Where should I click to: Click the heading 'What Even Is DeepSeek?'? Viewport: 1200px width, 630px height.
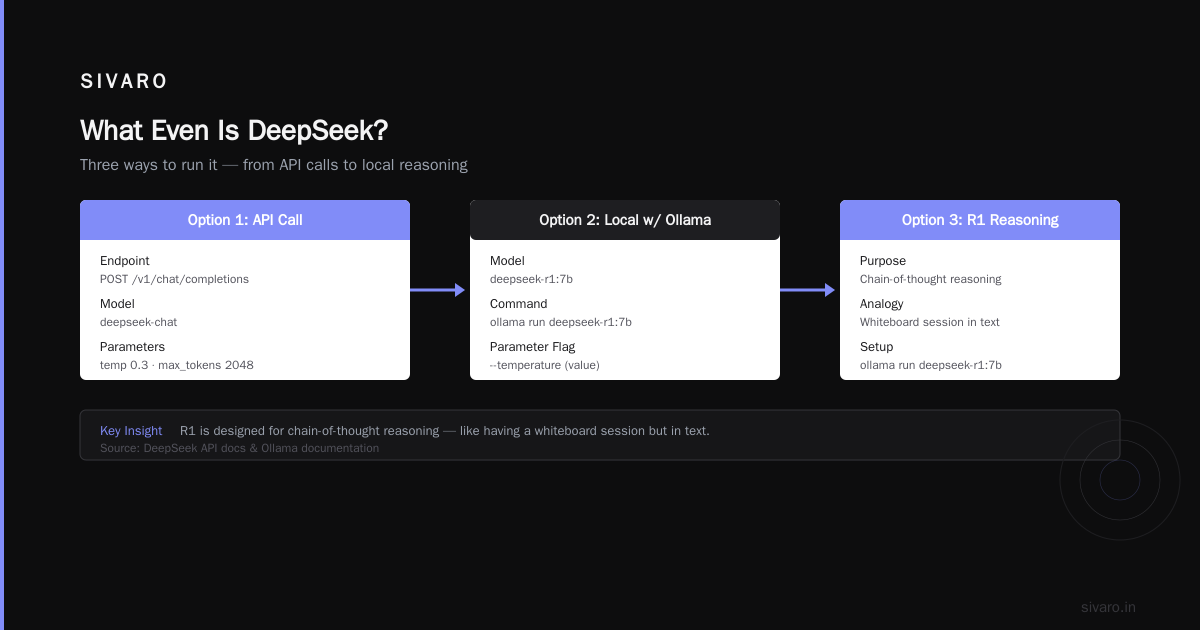pyautogui.click(x=234, y=131)
